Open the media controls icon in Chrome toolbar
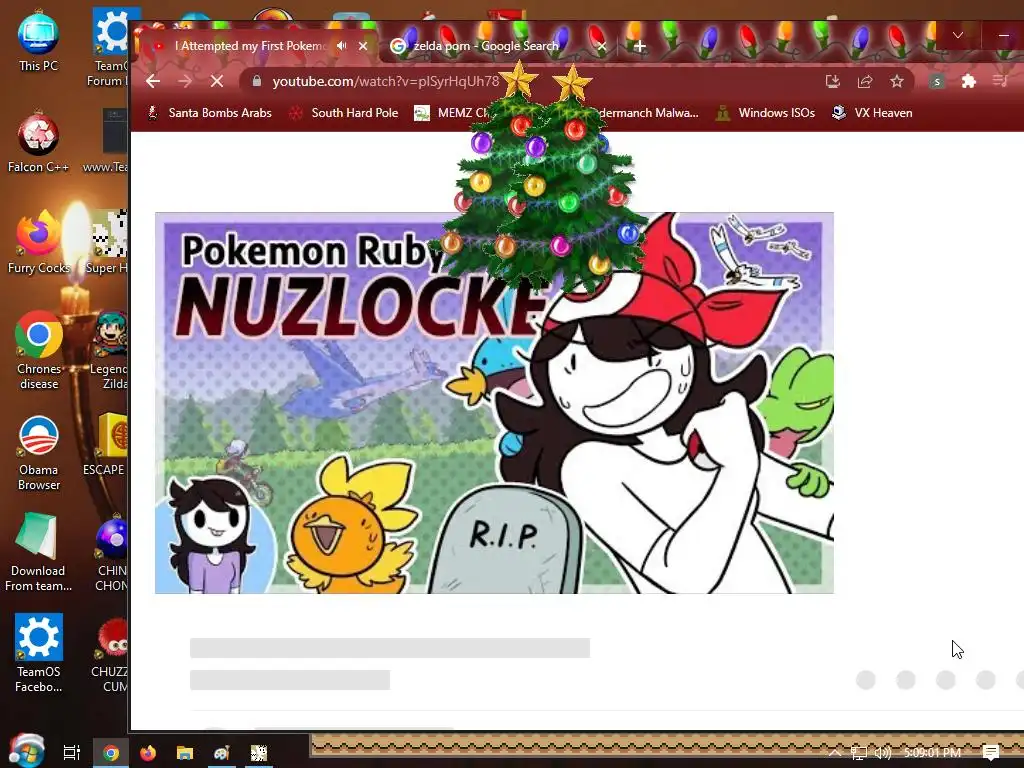1024x768 pixels. coord(1000,81)
